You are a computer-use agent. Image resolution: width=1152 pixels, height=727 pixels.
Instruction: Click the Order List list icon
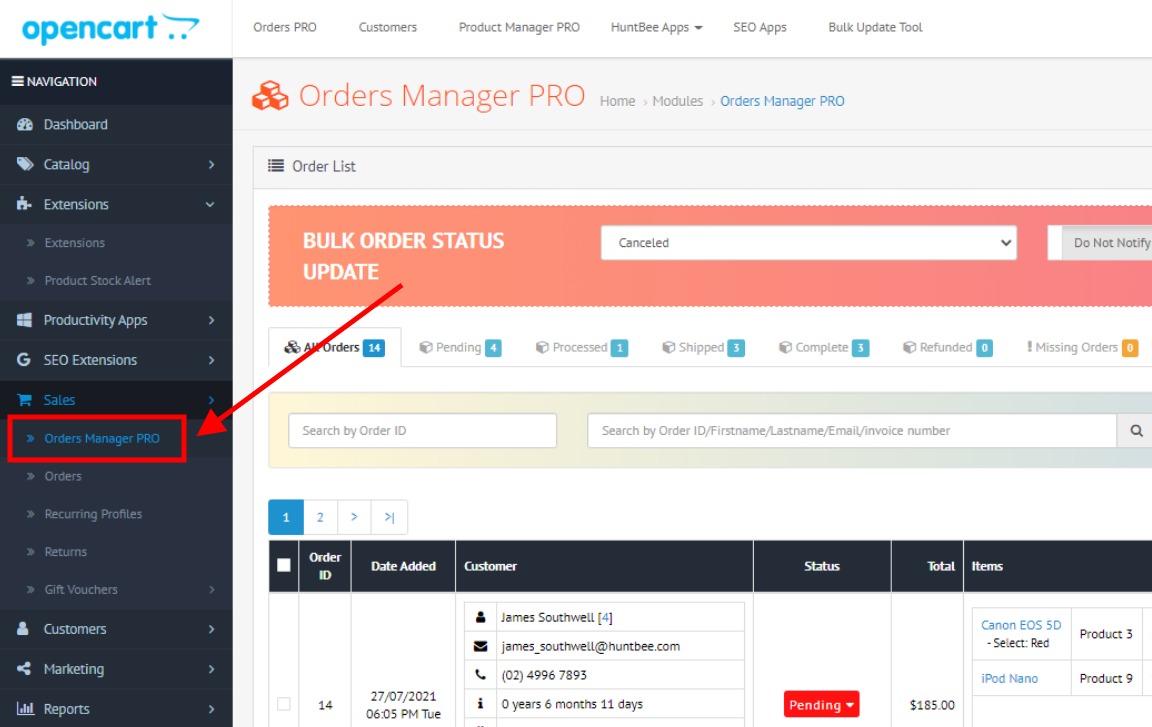tap(276, 166)
